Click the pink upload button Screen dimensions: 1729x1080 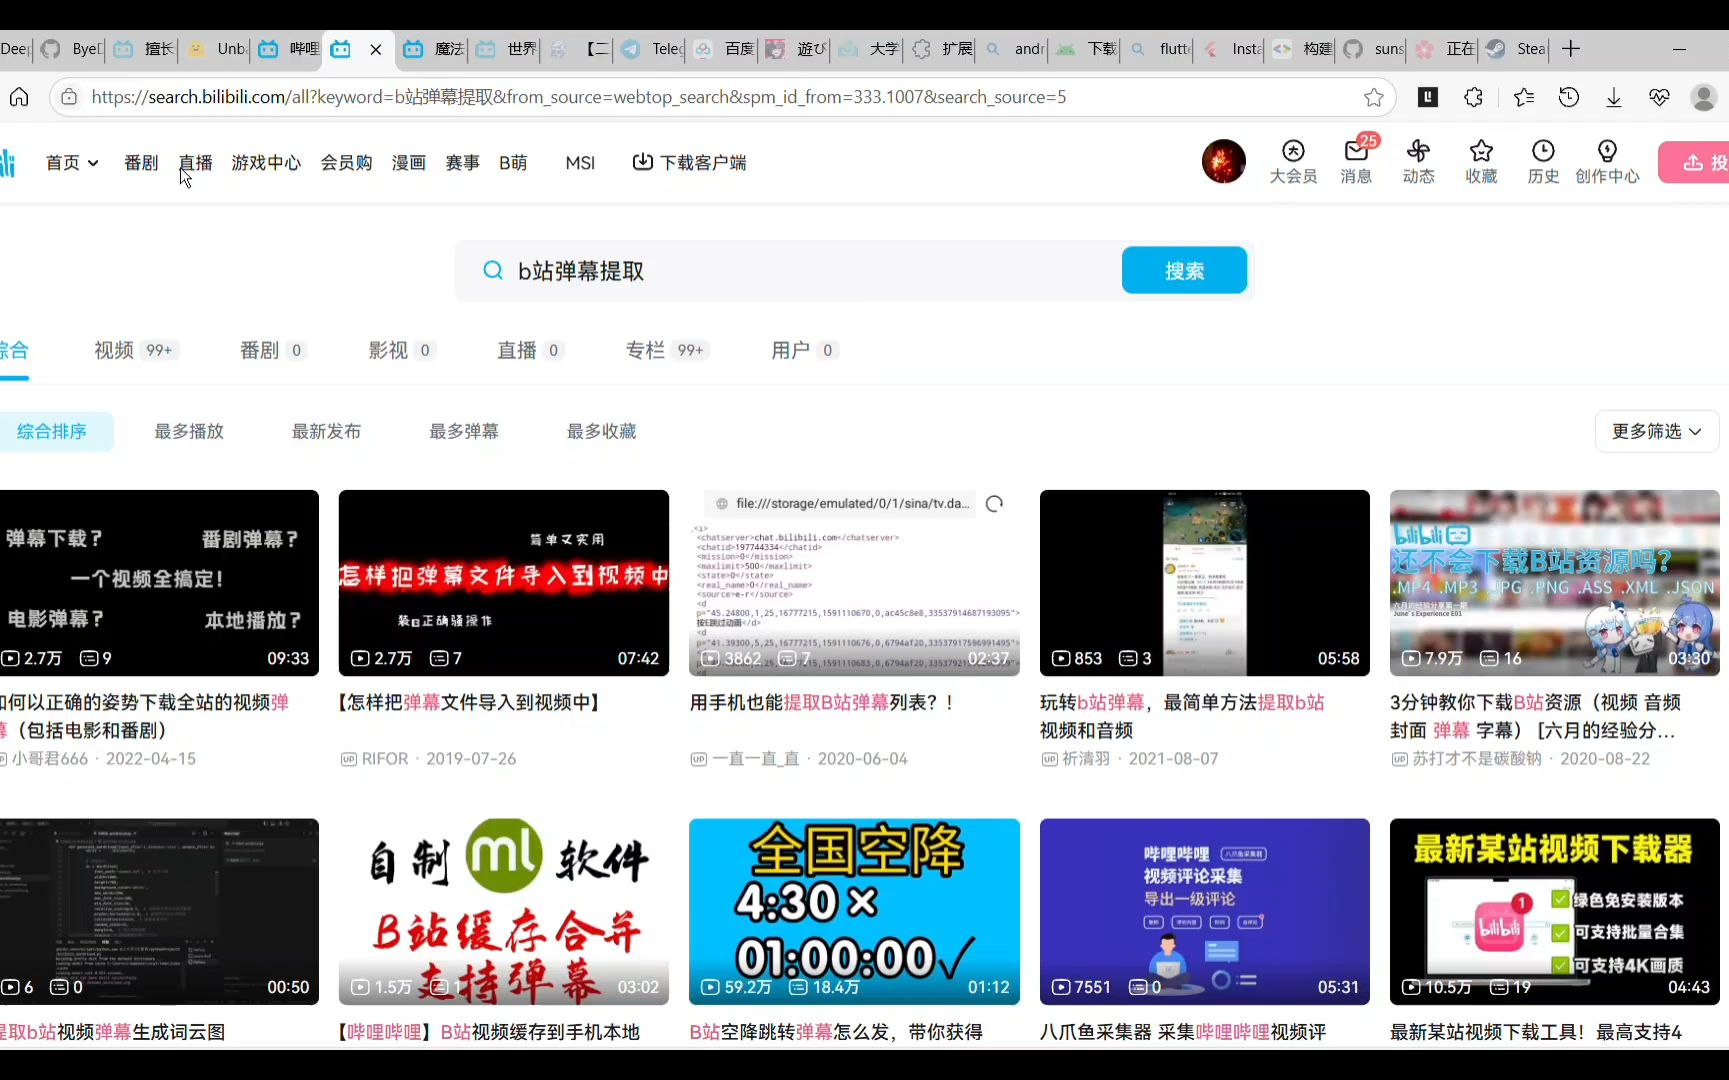[x=1695, y=162]
